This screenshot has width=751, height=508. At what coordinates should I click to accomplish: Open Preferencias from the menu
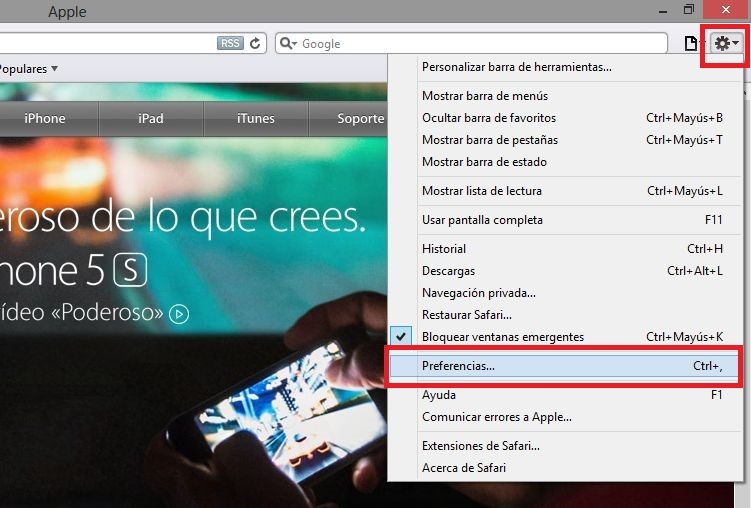(x=564, y=366)
